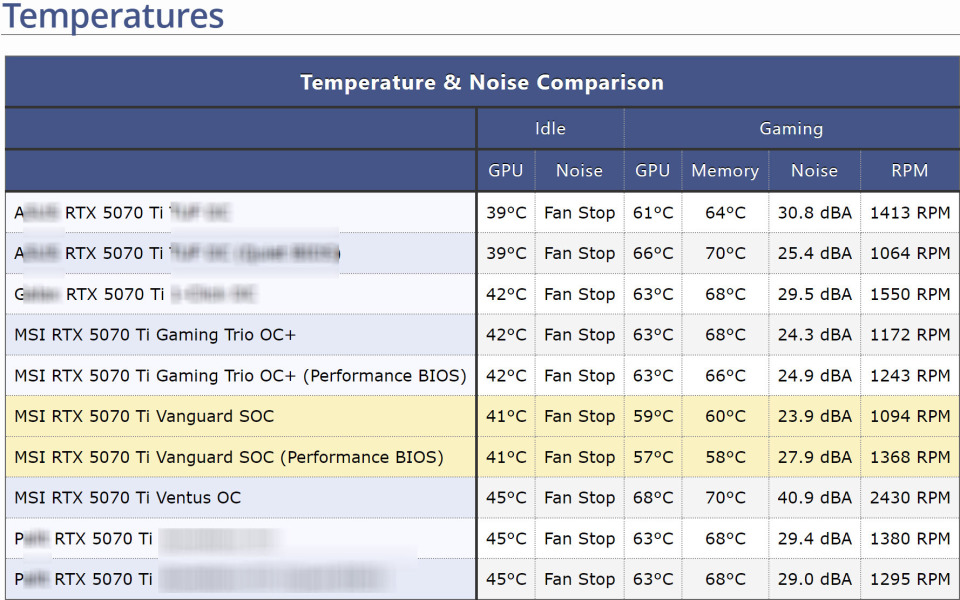Click the Idle column group header
Viewport: 960px width, 600px height.
[550, 128]
